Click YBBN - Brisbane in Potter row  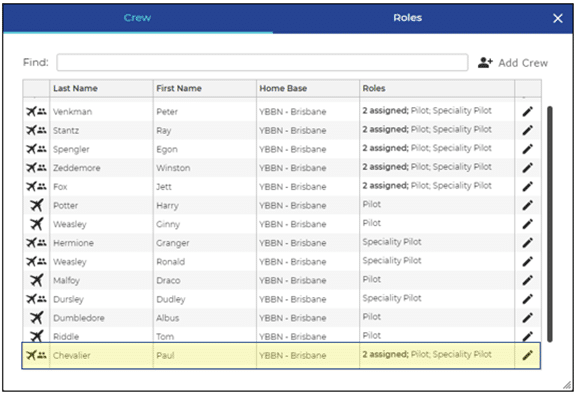(293, 205)
